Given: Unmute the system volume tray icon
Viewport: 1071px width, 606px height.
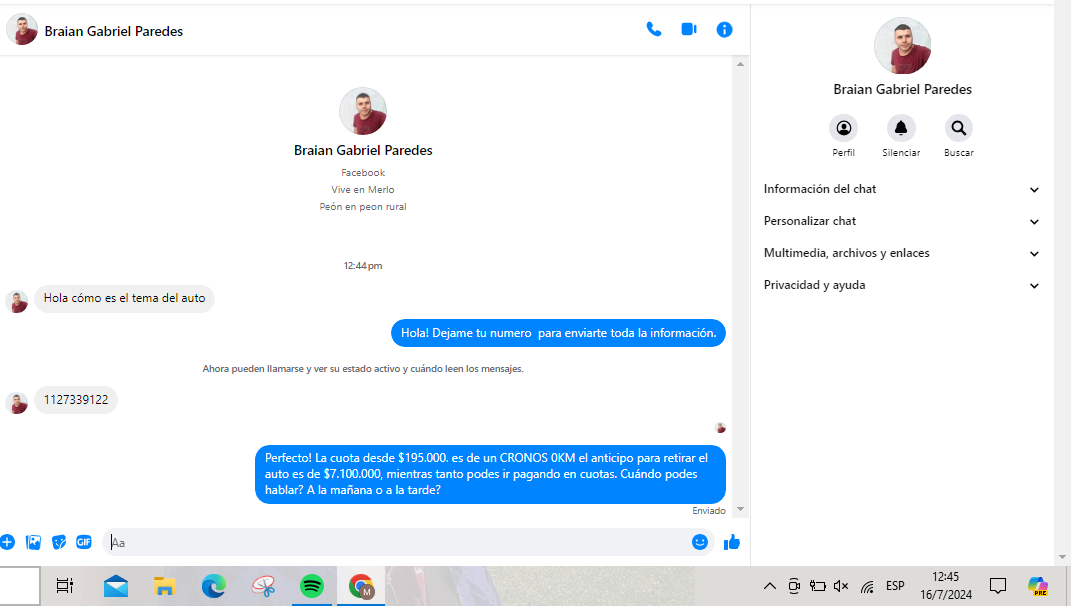Looking at the screenshot, I should pyautogui.click(x=841, y=586).
